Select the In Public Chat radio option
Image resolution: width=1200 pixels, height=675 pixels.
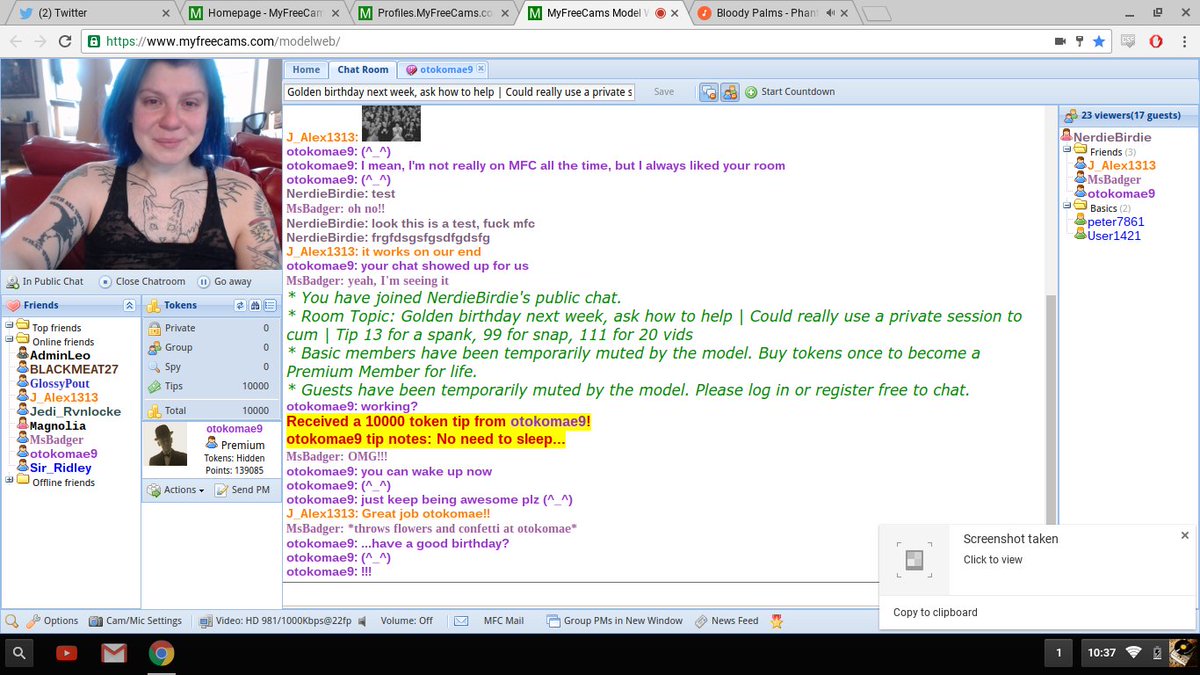[x=46, y=282]
